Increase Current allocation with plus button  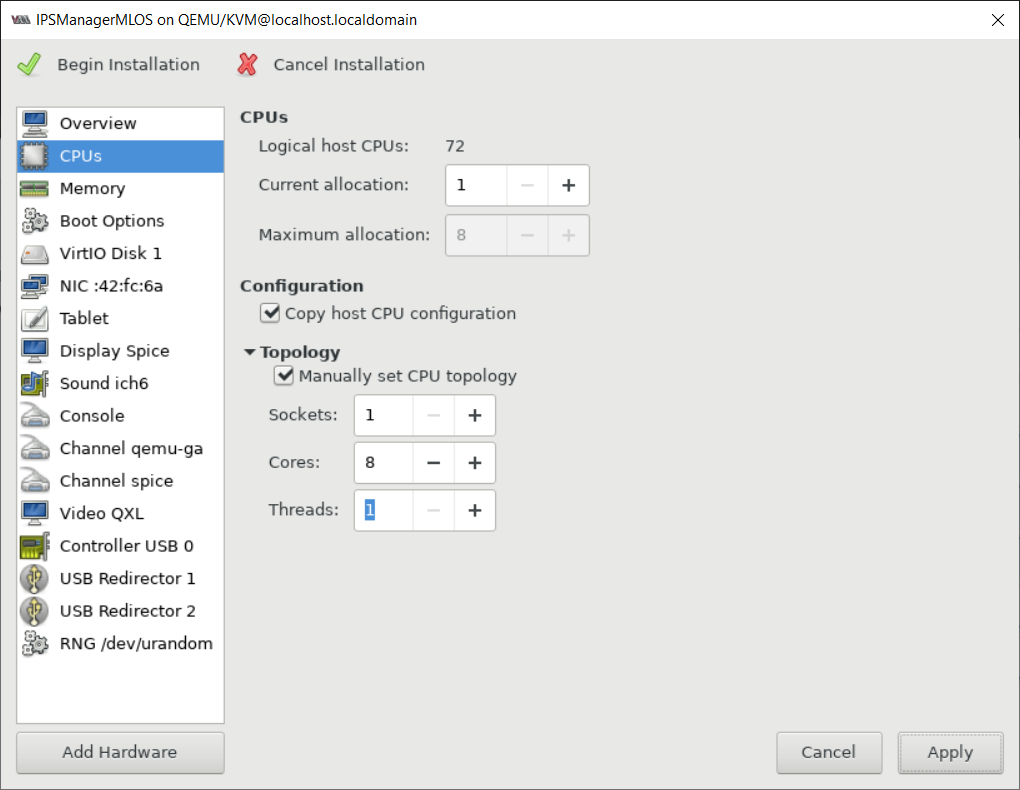[569, 185]
